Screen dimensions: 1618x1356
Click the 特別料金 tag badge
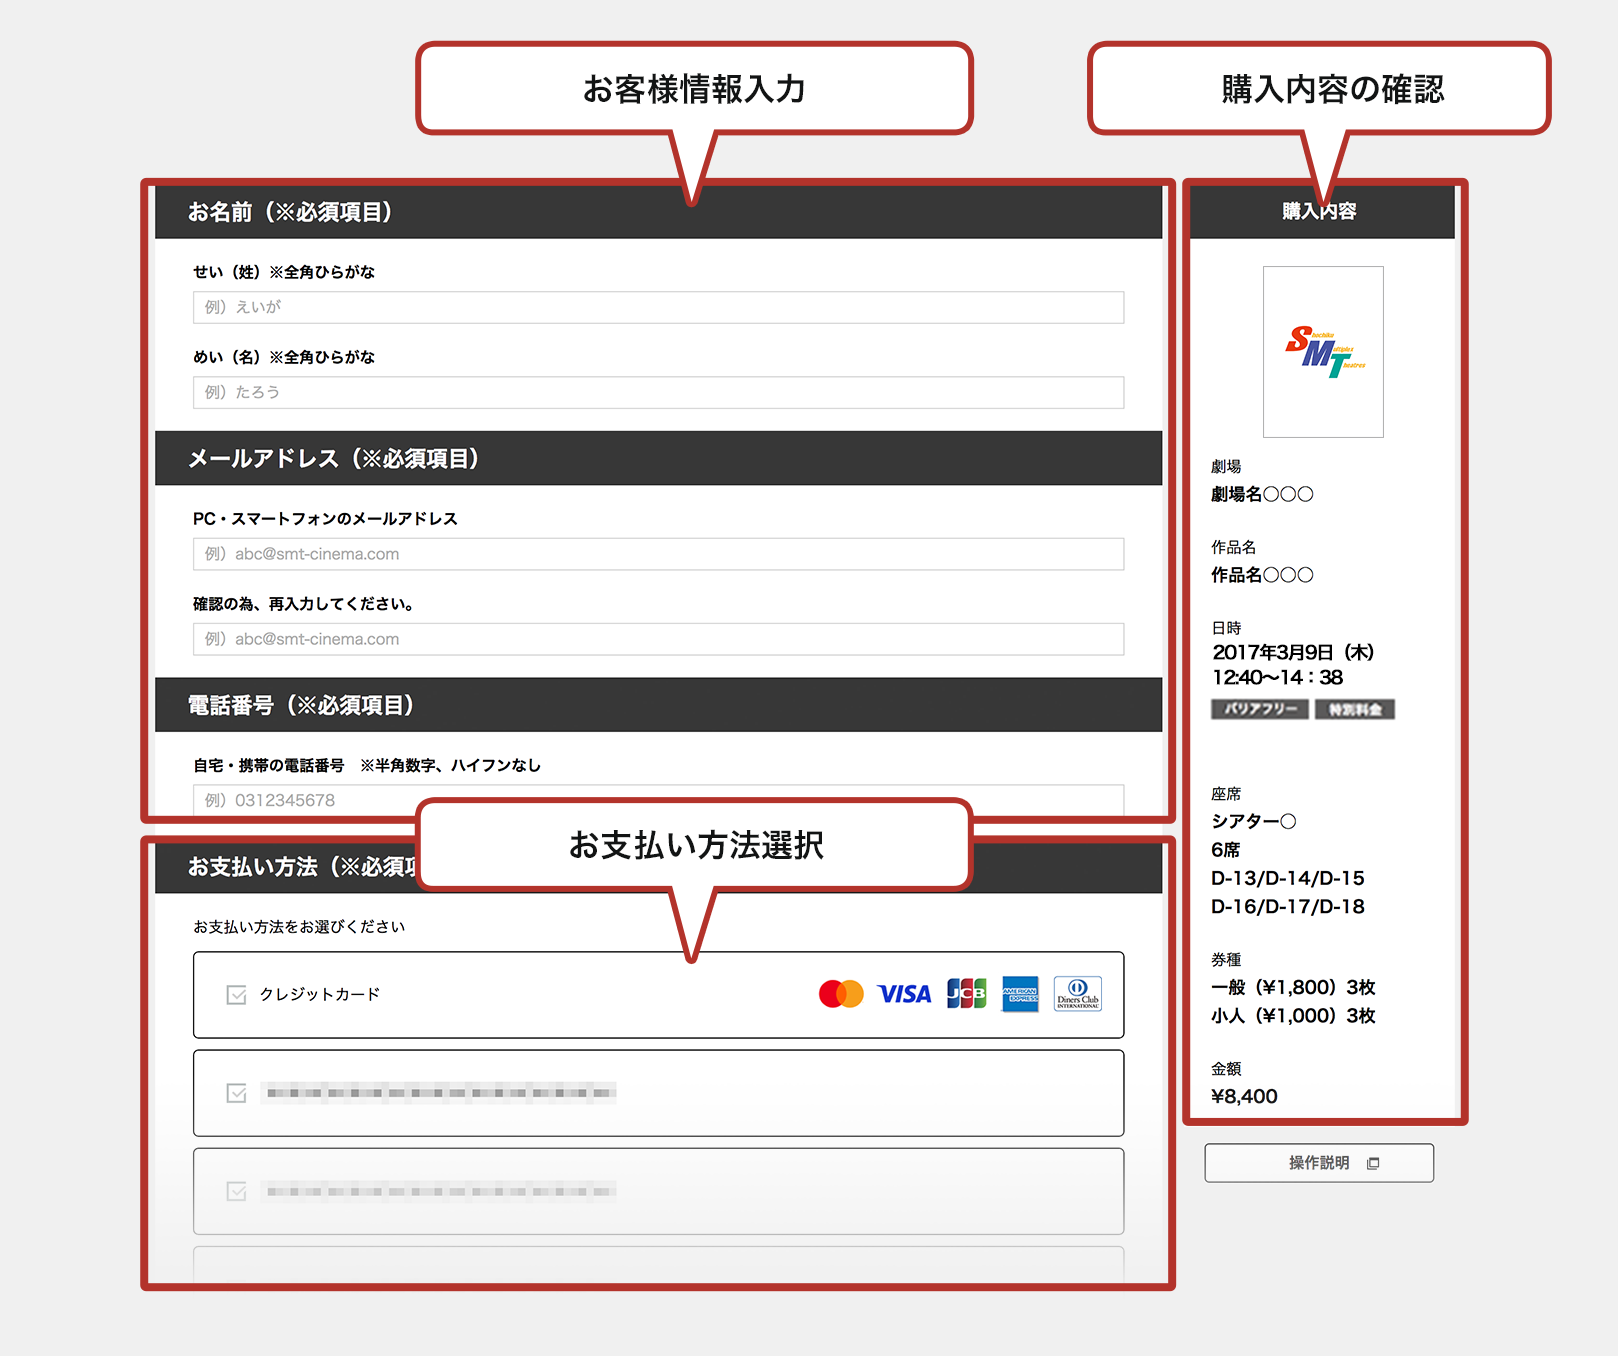click(1354, 709)
